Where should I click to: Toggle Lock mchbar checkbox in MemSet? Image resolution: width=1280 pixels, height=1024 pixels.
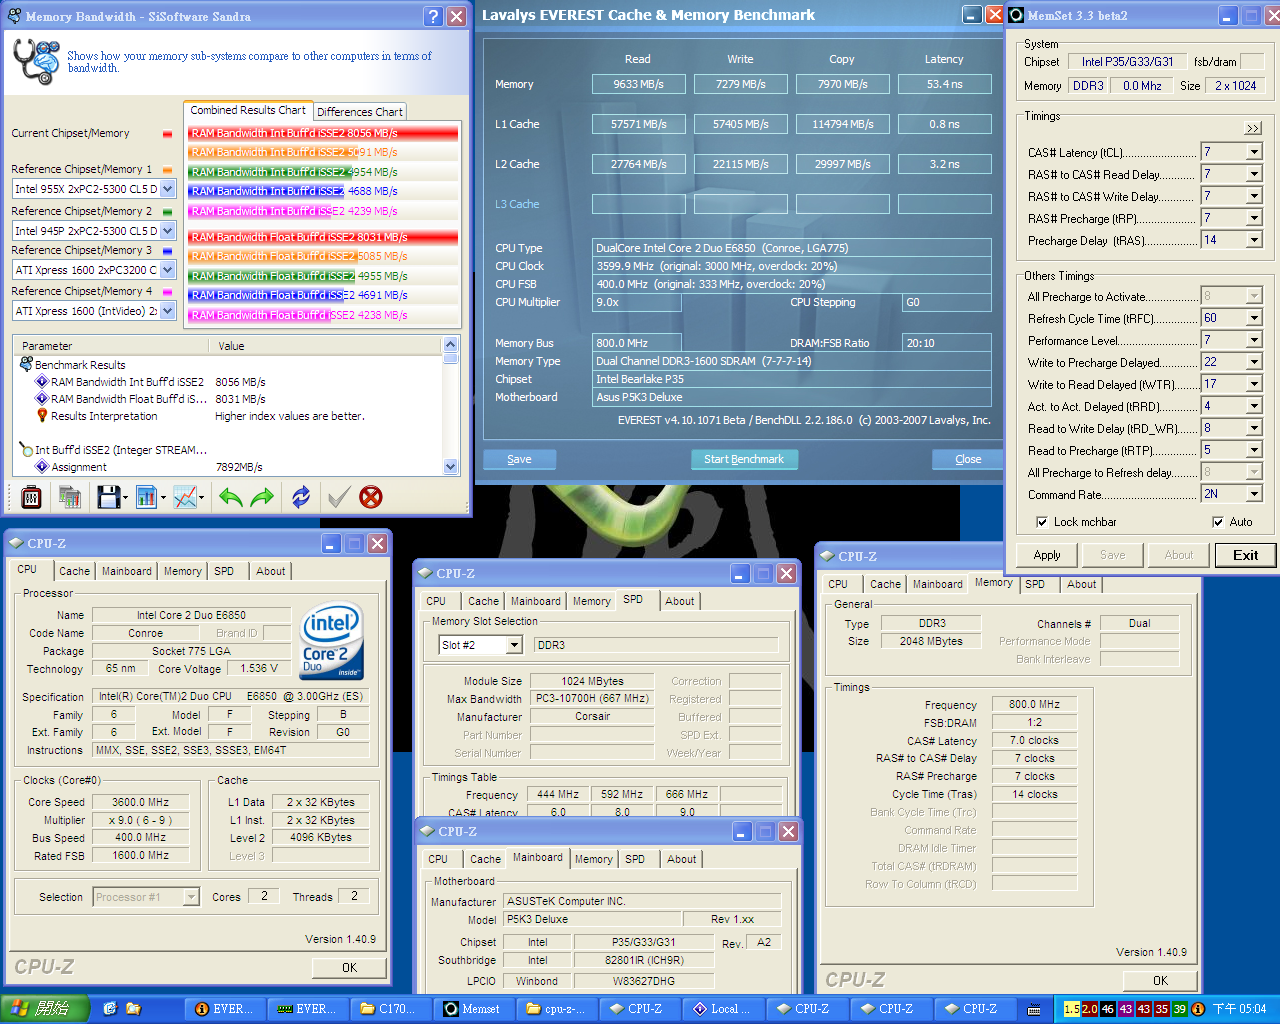[1042, 522]
